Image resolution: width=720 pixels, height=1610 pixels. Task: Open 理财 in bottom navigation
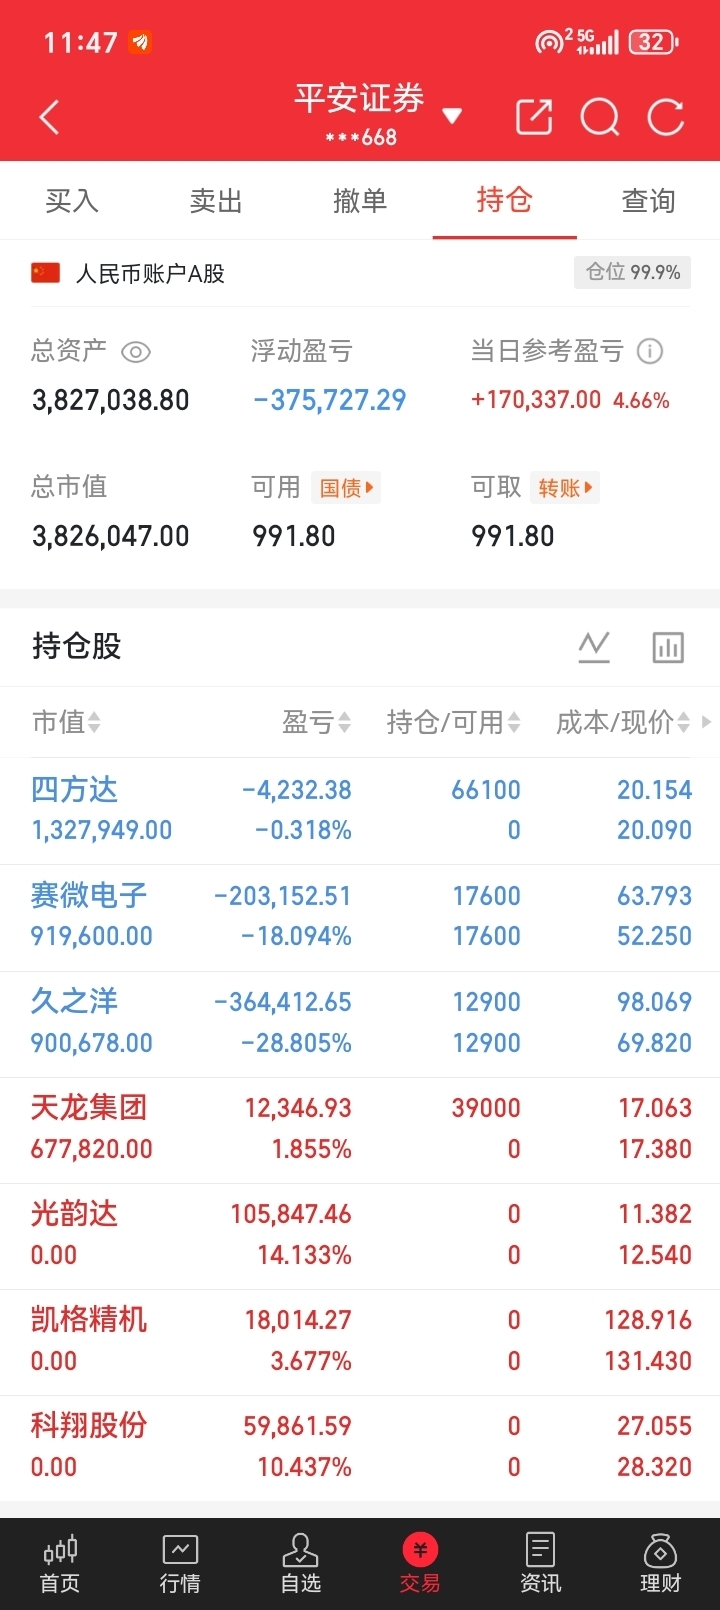click(x=660, y=1565)
